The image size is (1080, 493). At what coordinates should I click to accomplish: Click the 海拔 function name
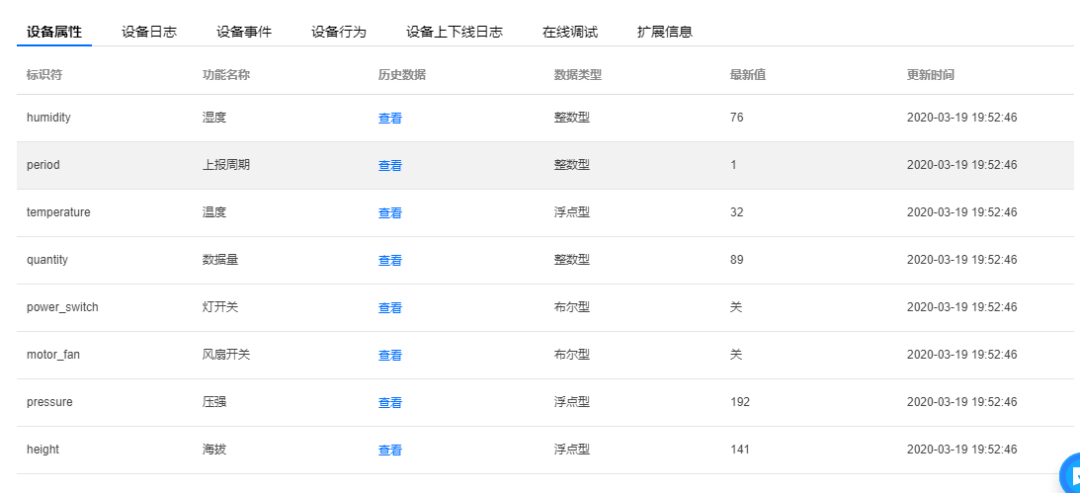click(214, 450)
